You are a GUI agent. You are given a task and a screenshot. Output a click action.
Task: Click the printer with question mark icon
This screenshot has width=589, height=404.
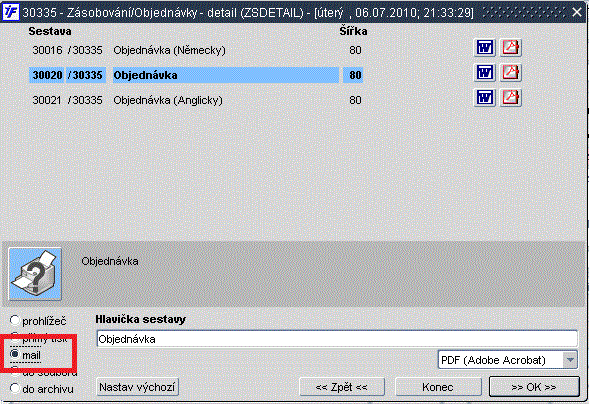click(x=35, y=274)
